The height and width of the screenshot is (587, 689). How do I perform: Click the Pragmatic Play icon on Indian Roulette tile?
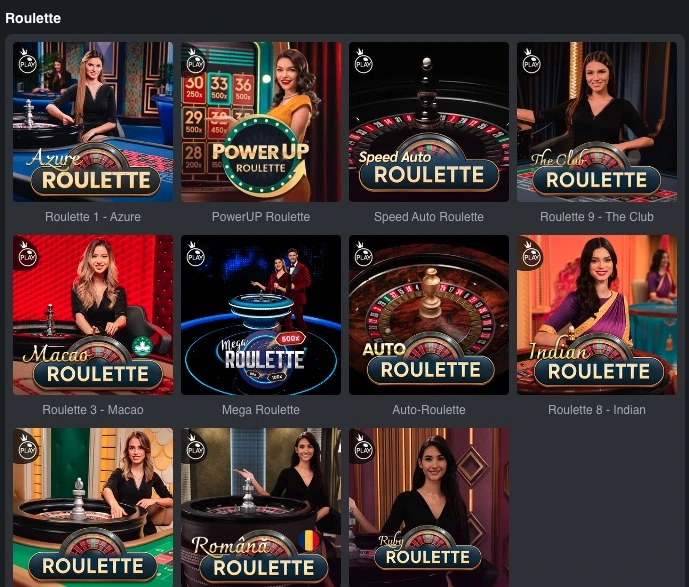point(531,255)
